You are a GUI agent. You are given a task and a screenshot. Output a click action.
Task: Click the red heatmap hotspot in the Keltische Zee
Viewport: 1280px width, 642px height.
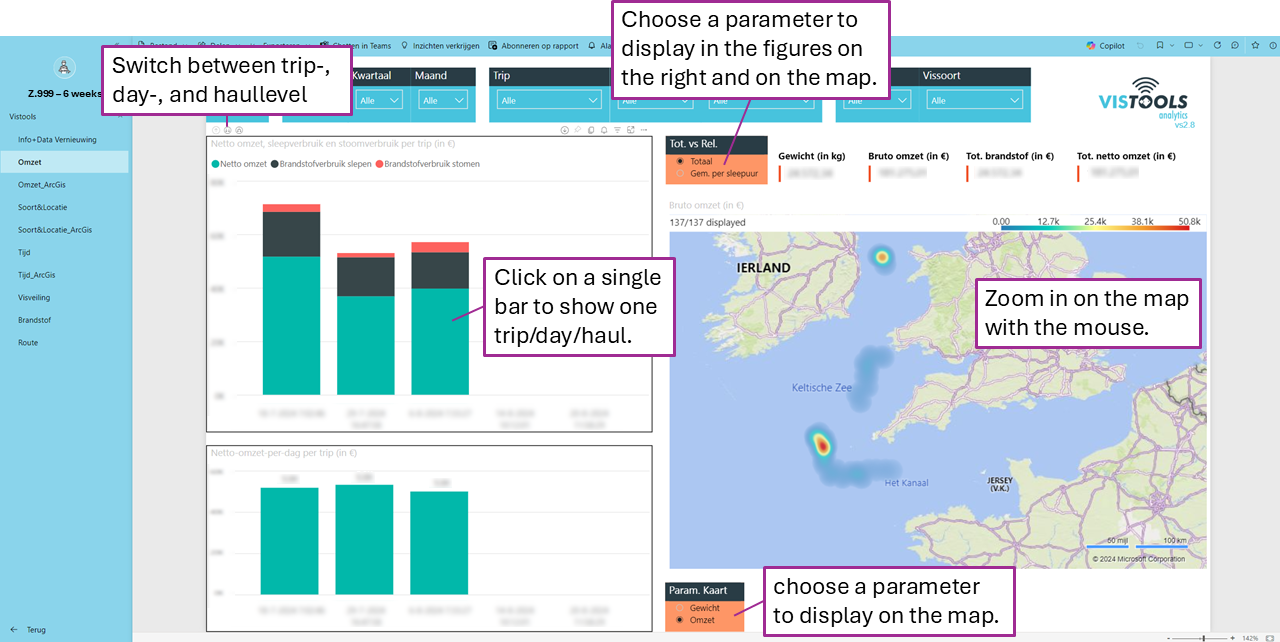click(x=821, y=443)
